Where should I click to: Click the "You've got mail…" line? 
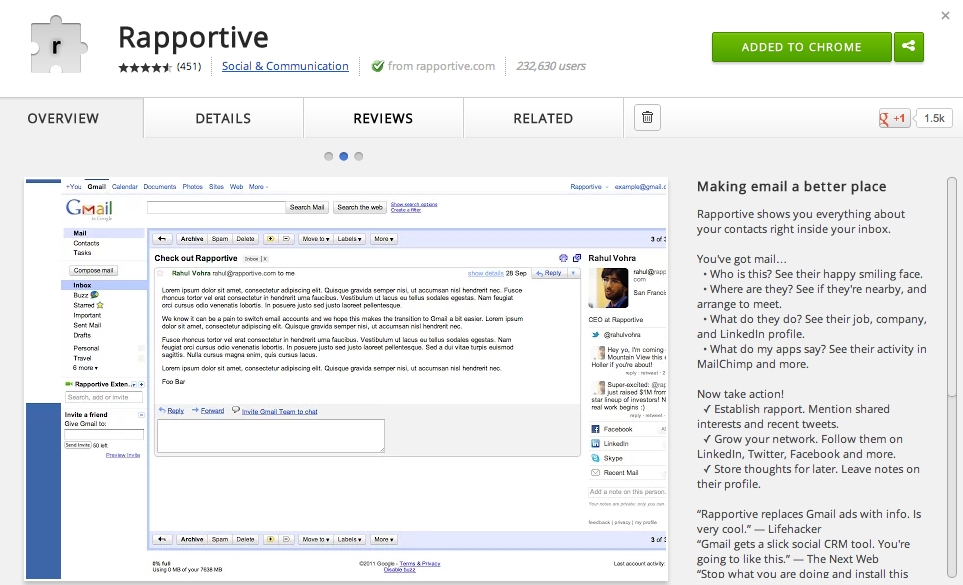[x=741, y=259]
